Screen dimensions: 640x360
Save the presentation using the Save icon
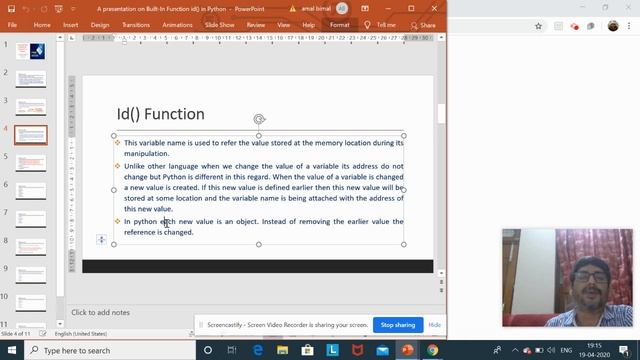tap(11, 9)
